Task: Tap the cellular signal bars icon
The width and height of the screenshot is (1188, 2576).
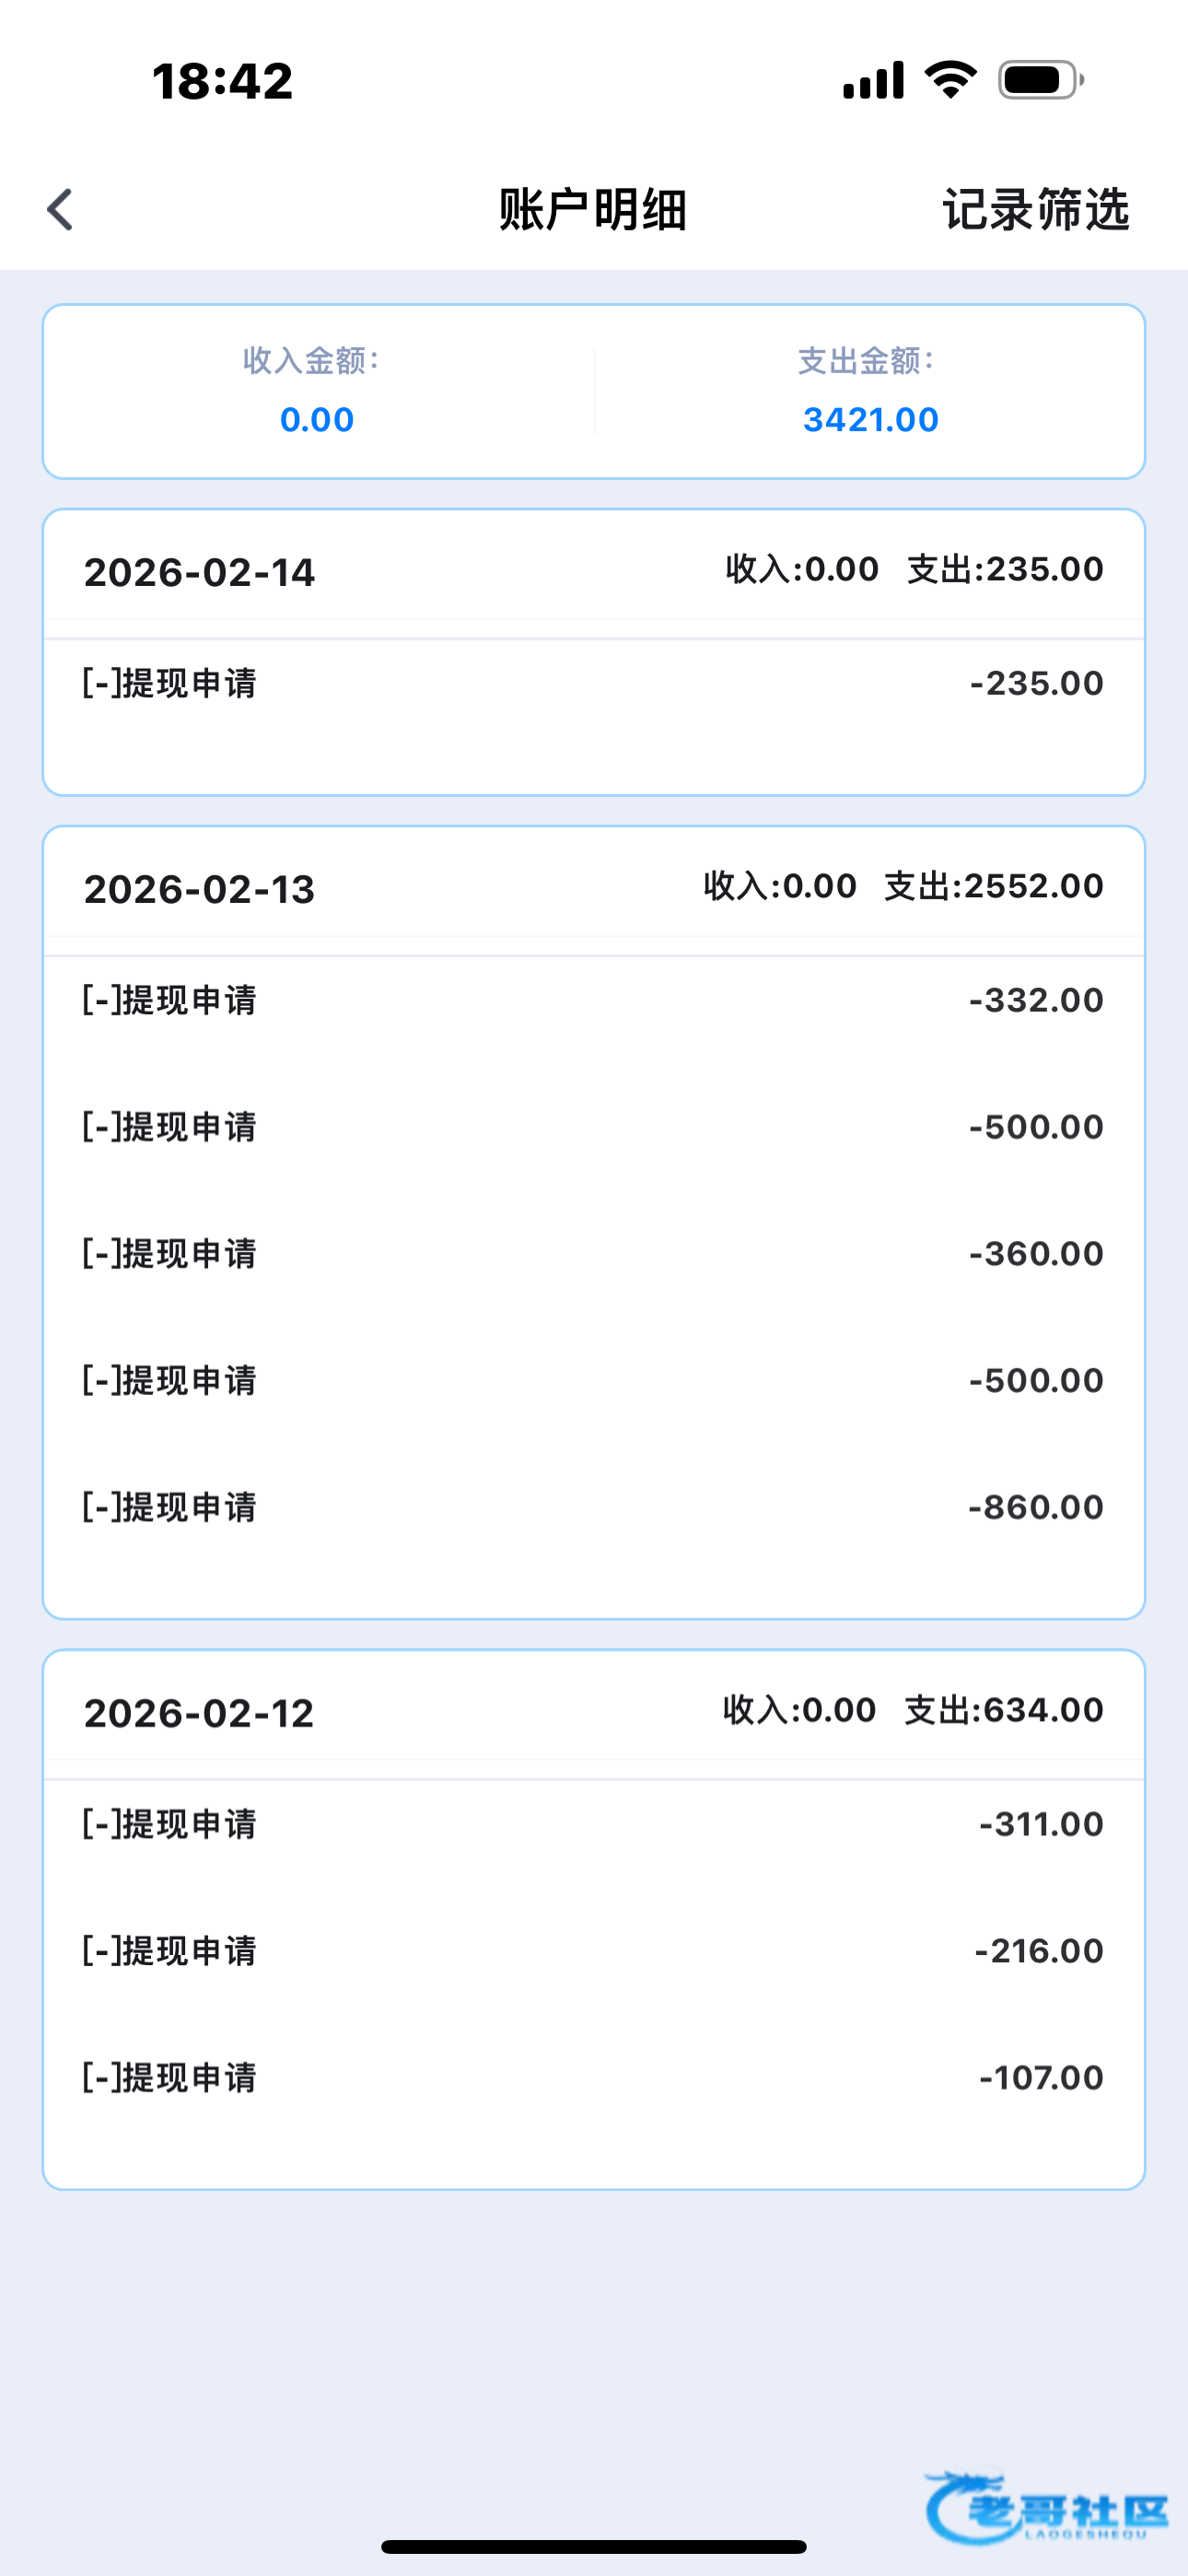Action: coord(873,80)
